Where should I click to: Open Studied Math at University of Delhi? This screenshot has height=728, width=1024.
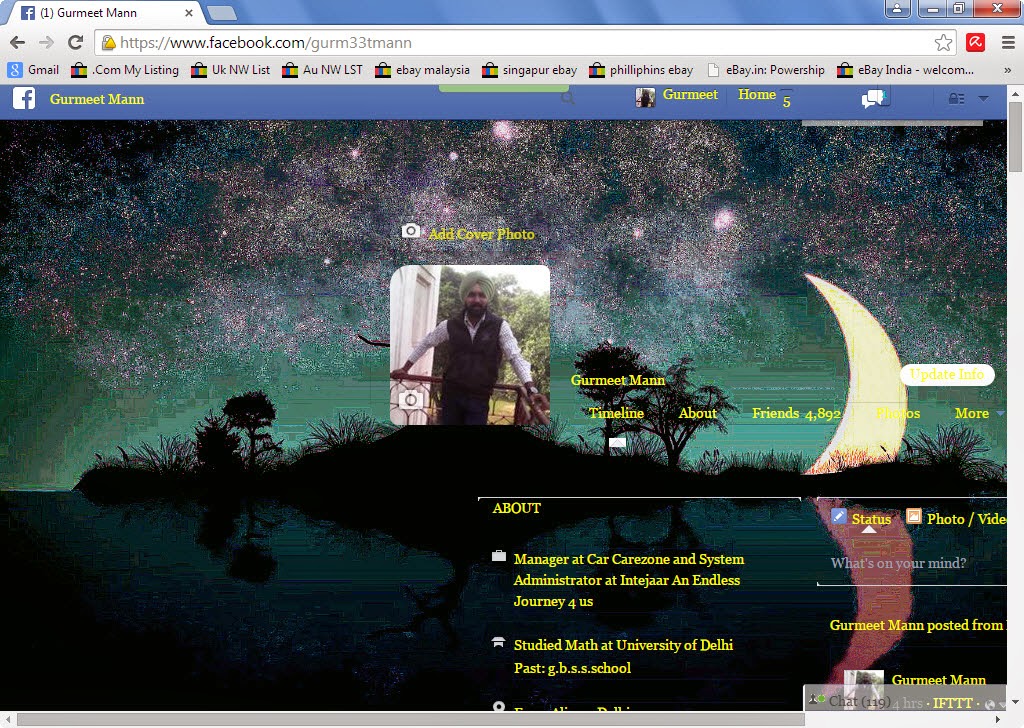point(623,645)
